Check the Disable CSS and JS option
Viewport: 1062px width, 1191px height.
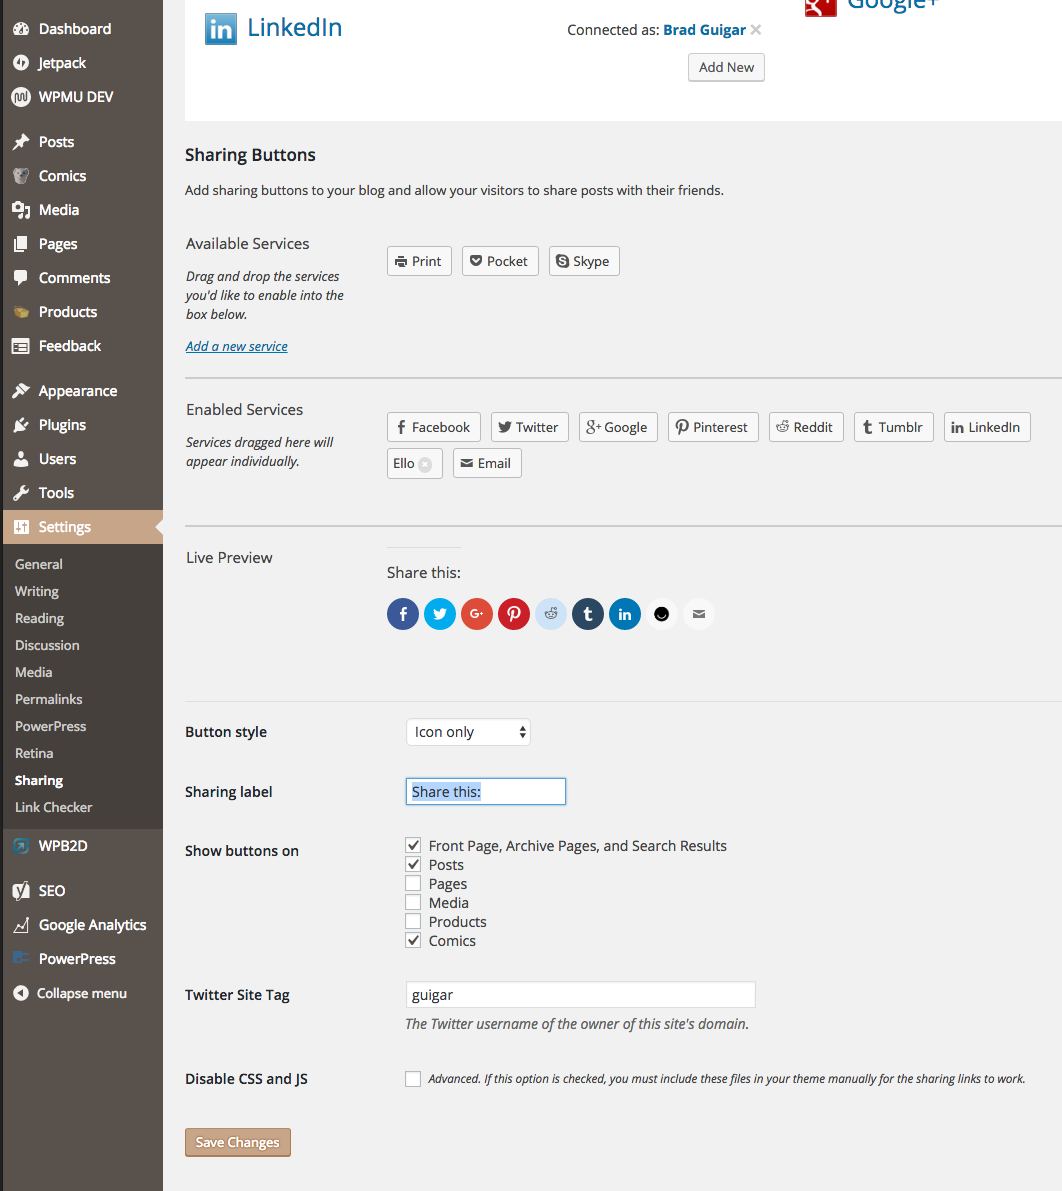(x=413, y=1079)
